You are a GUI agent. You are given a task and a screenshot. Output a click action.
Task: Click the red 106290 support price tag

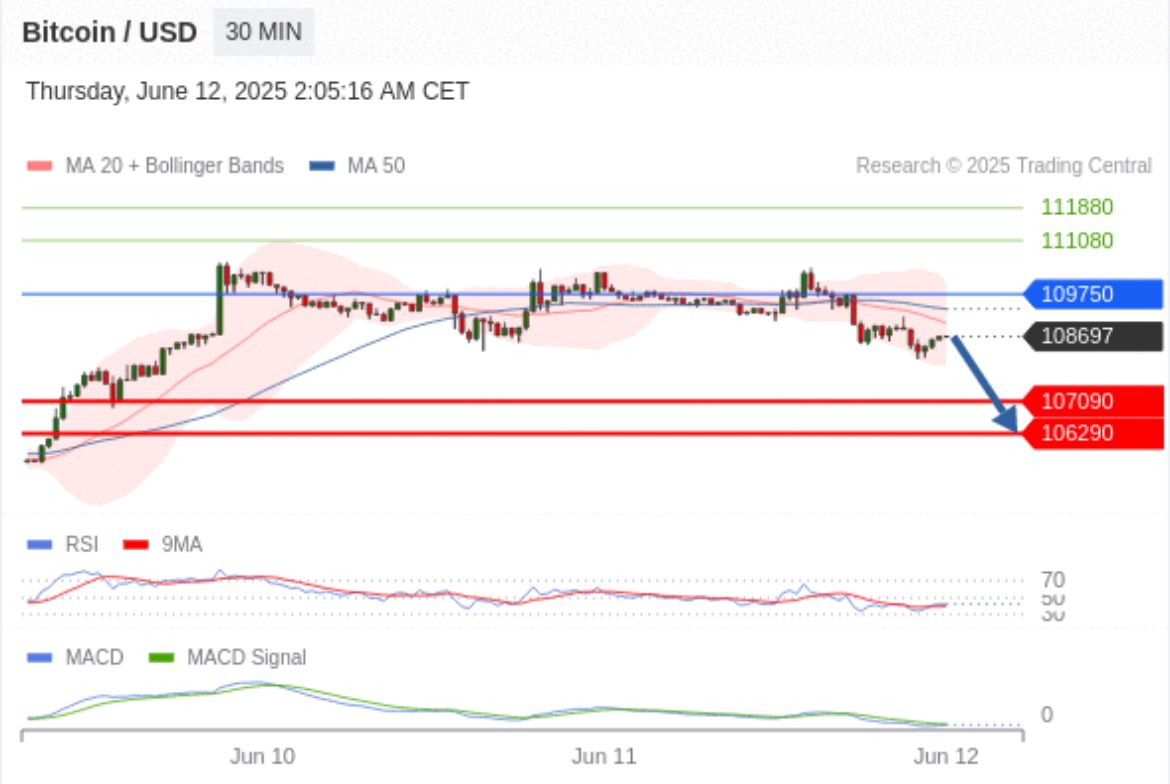point(1094,433)
